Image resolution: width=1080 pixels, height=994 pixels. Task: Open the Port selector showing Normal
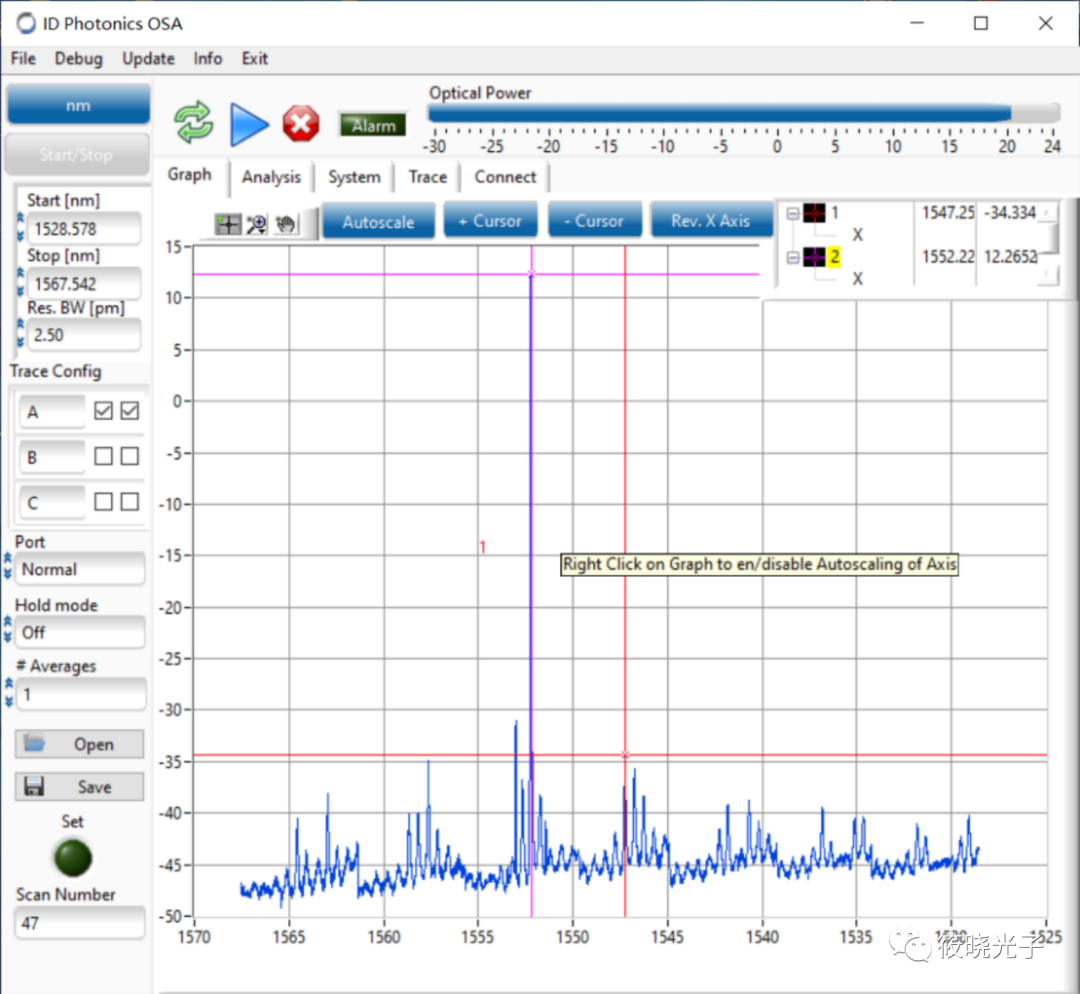tap(80, 569)
